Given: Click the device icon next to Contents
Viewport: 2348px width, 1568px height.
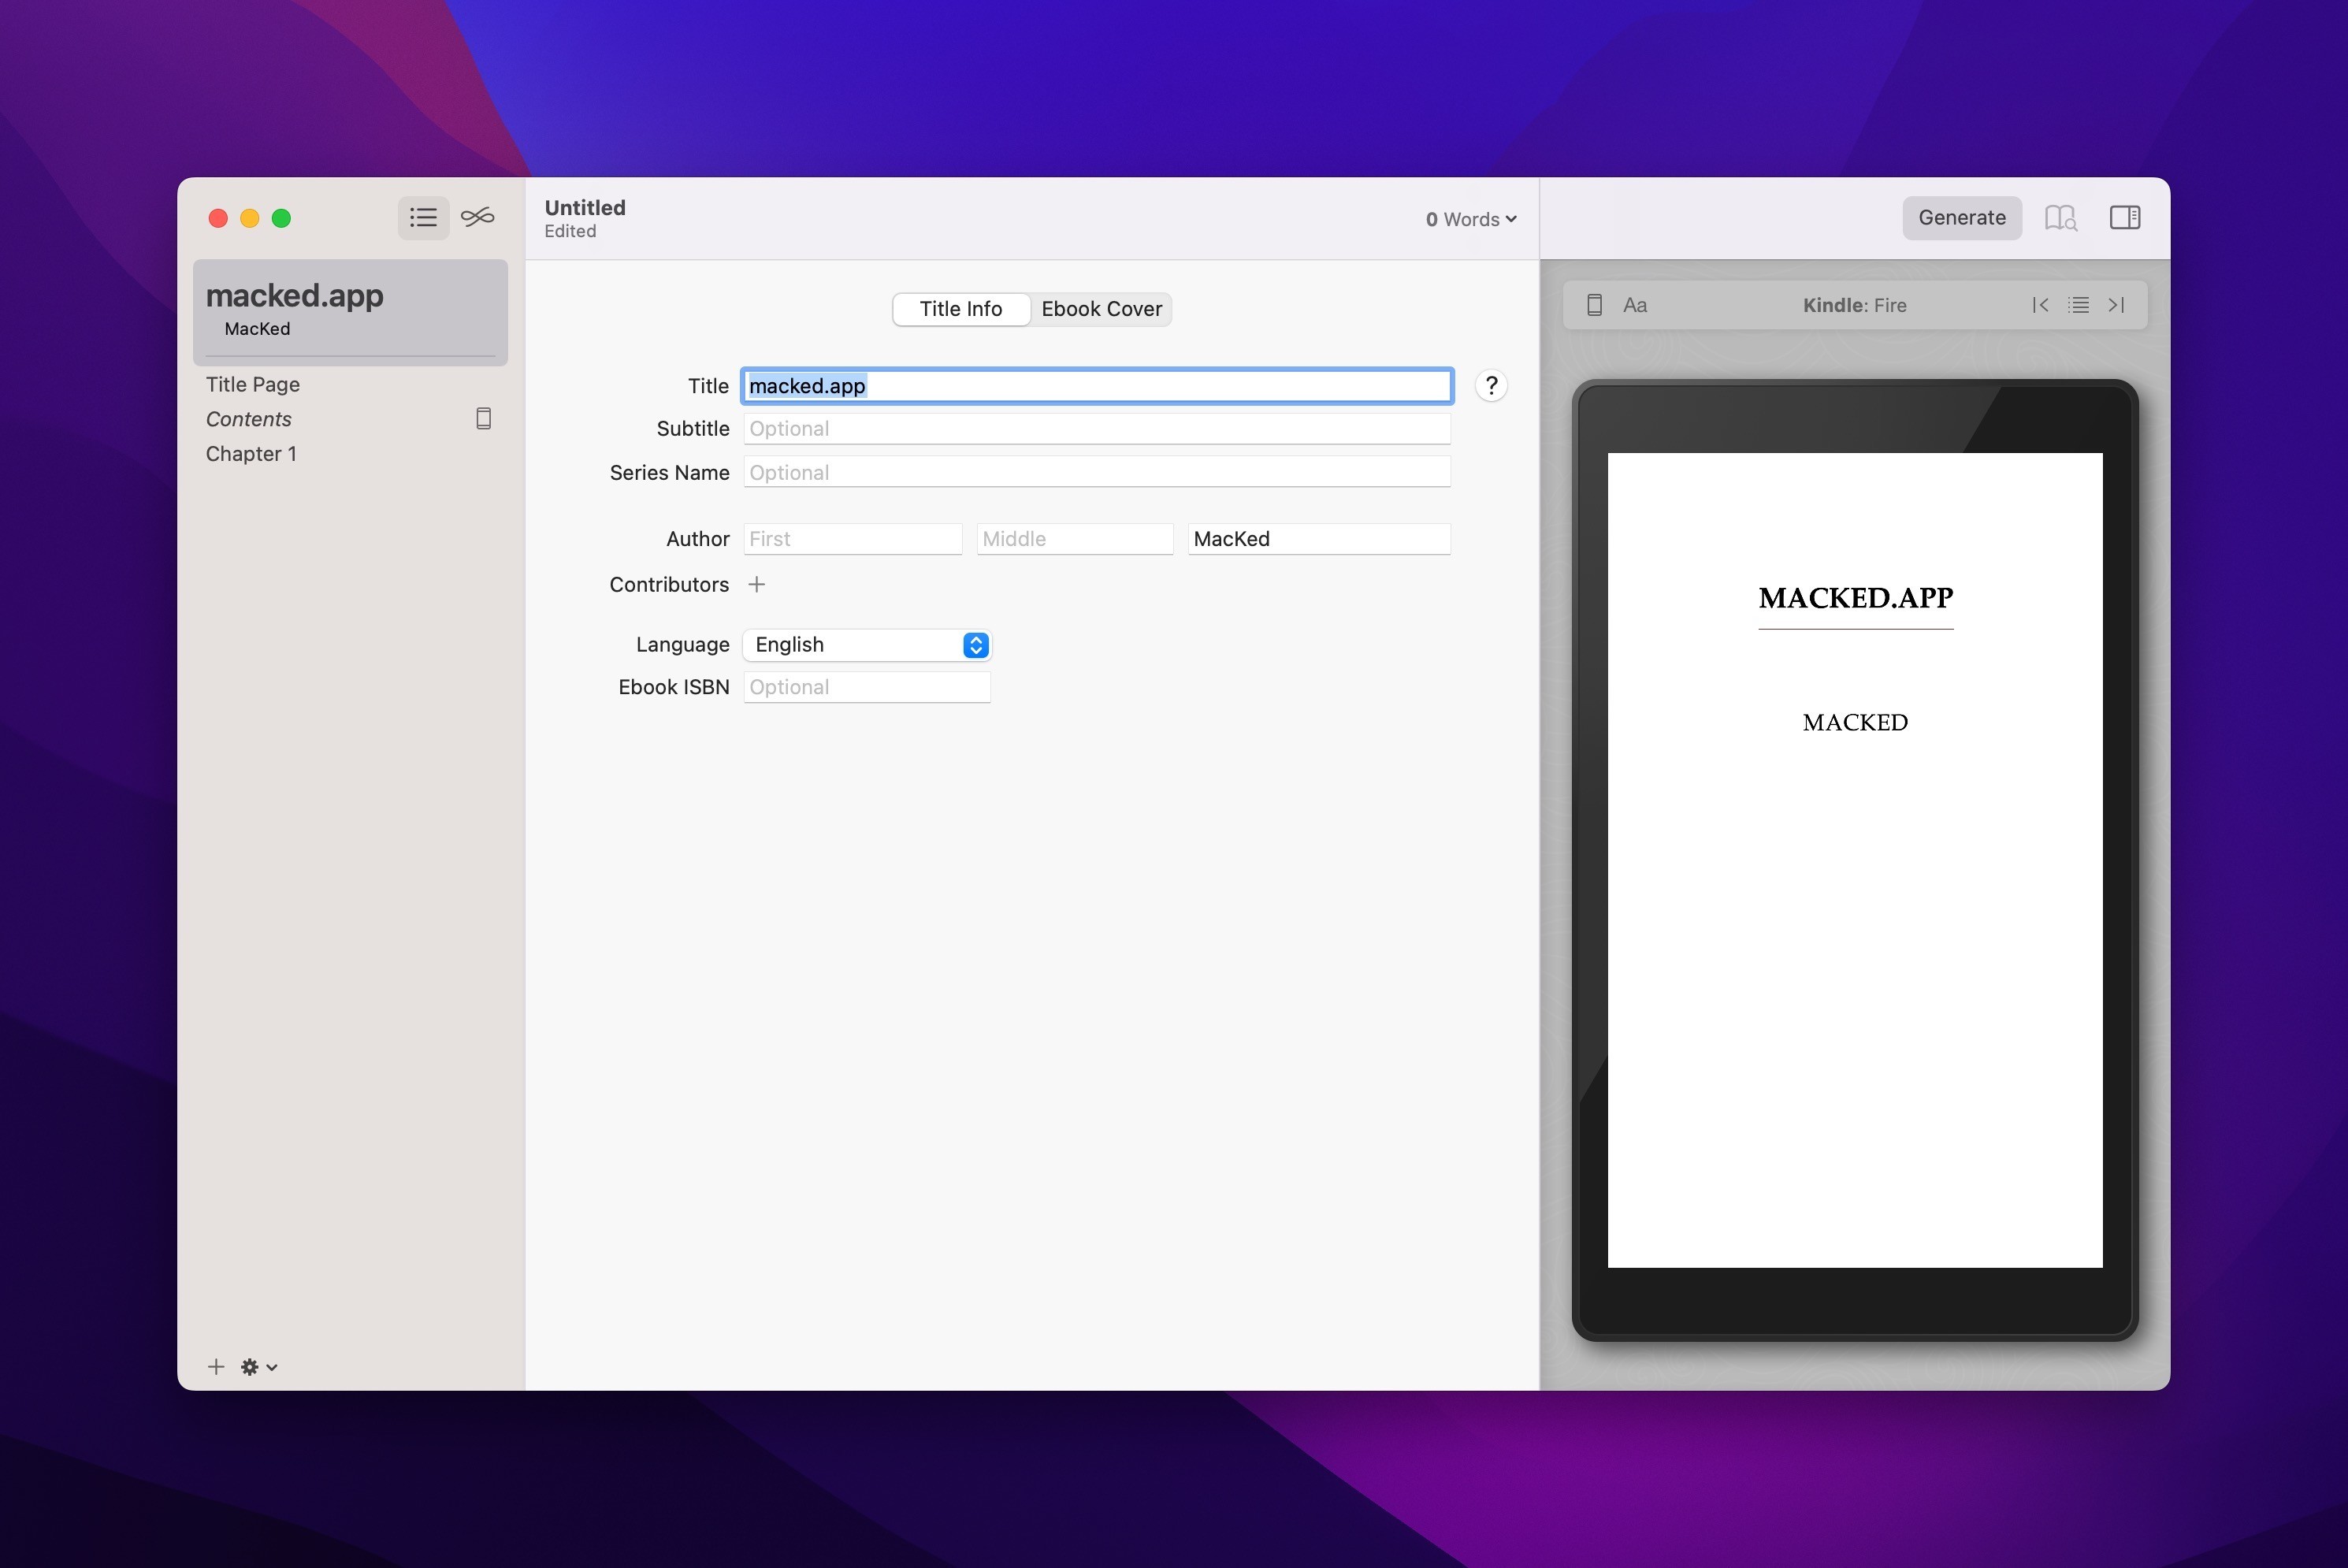Looking at the screenshot, I should (483, 419).
